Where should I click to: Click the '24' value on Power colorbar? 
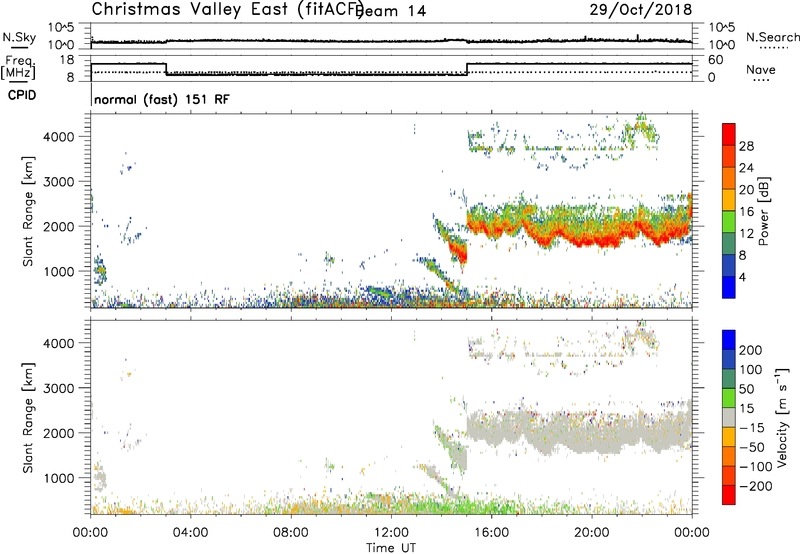(x=746, y=168)
